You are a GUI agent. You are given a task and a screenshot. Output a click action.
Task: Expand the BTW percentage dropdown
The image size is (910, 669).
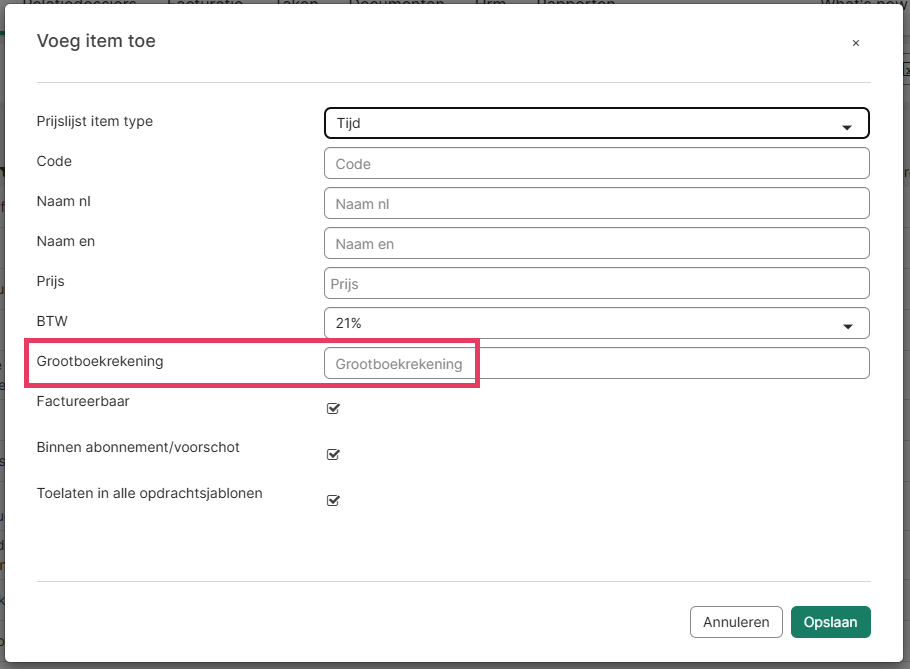click(x=596, y=323)
